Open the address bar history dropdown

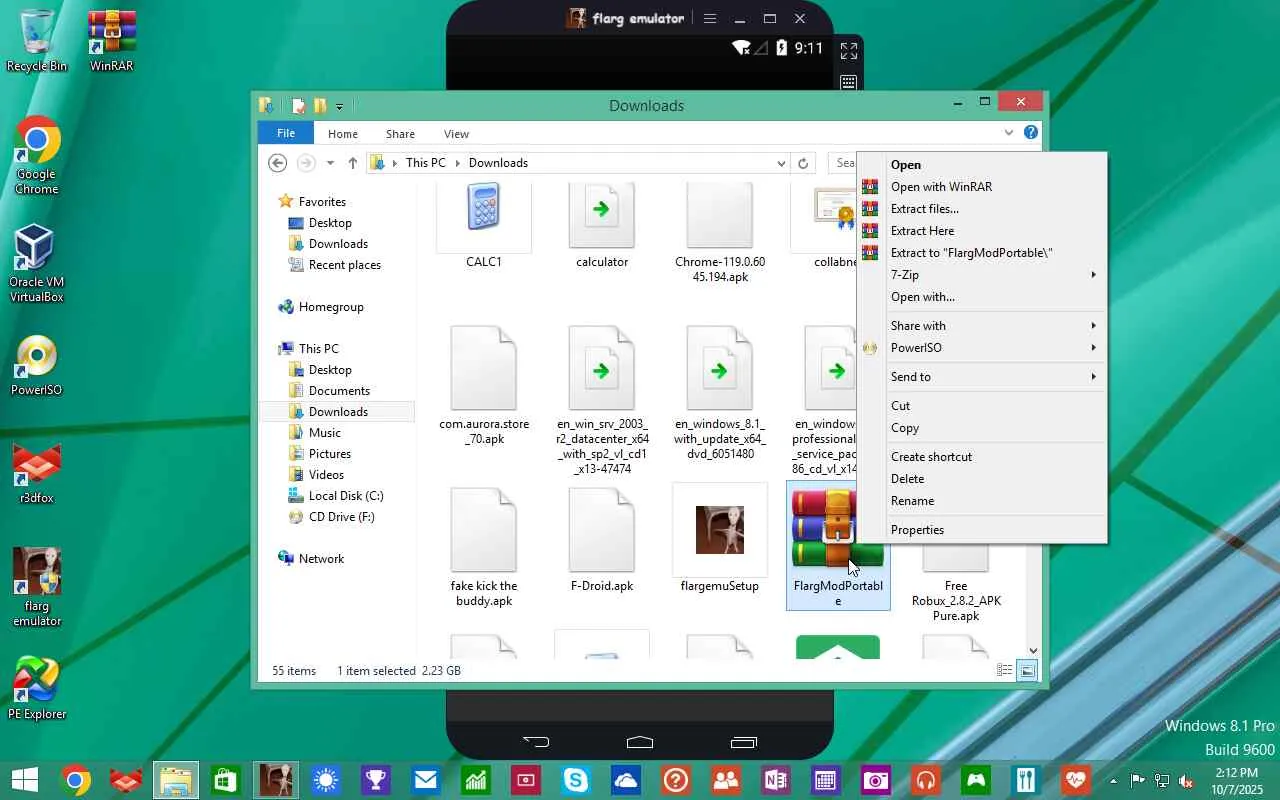coord(781,163)
